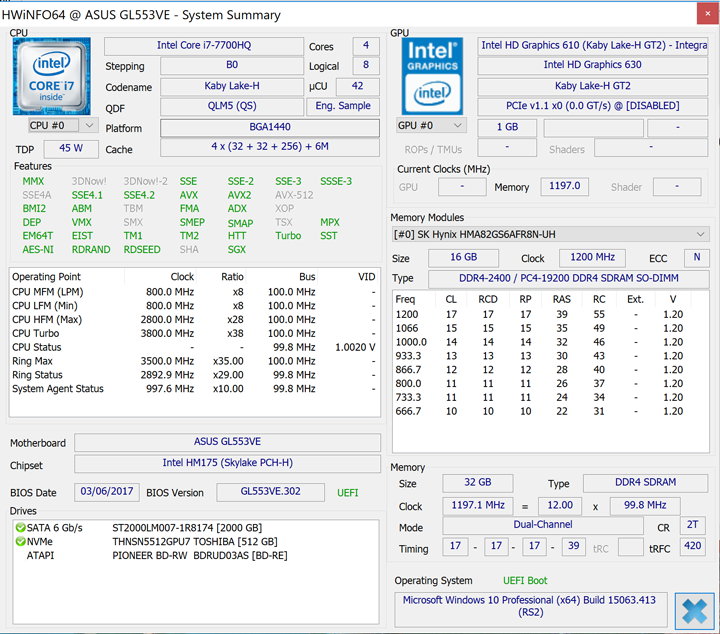
Task: Click the Intel Graphics logo
Action: [432, 75]
